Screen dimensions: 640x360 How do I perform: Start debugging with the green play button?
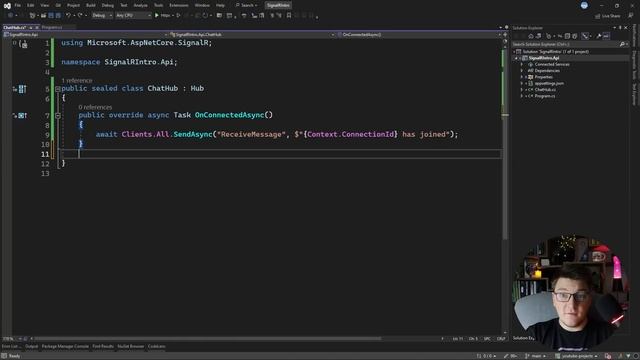(x=157, y=15)
